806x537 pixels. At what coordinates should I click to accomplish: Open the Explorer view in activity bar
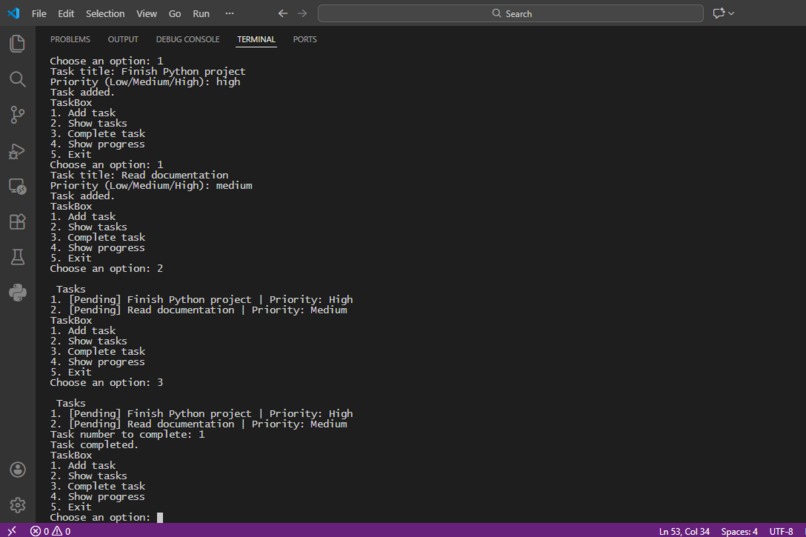[x=17, y=44]
